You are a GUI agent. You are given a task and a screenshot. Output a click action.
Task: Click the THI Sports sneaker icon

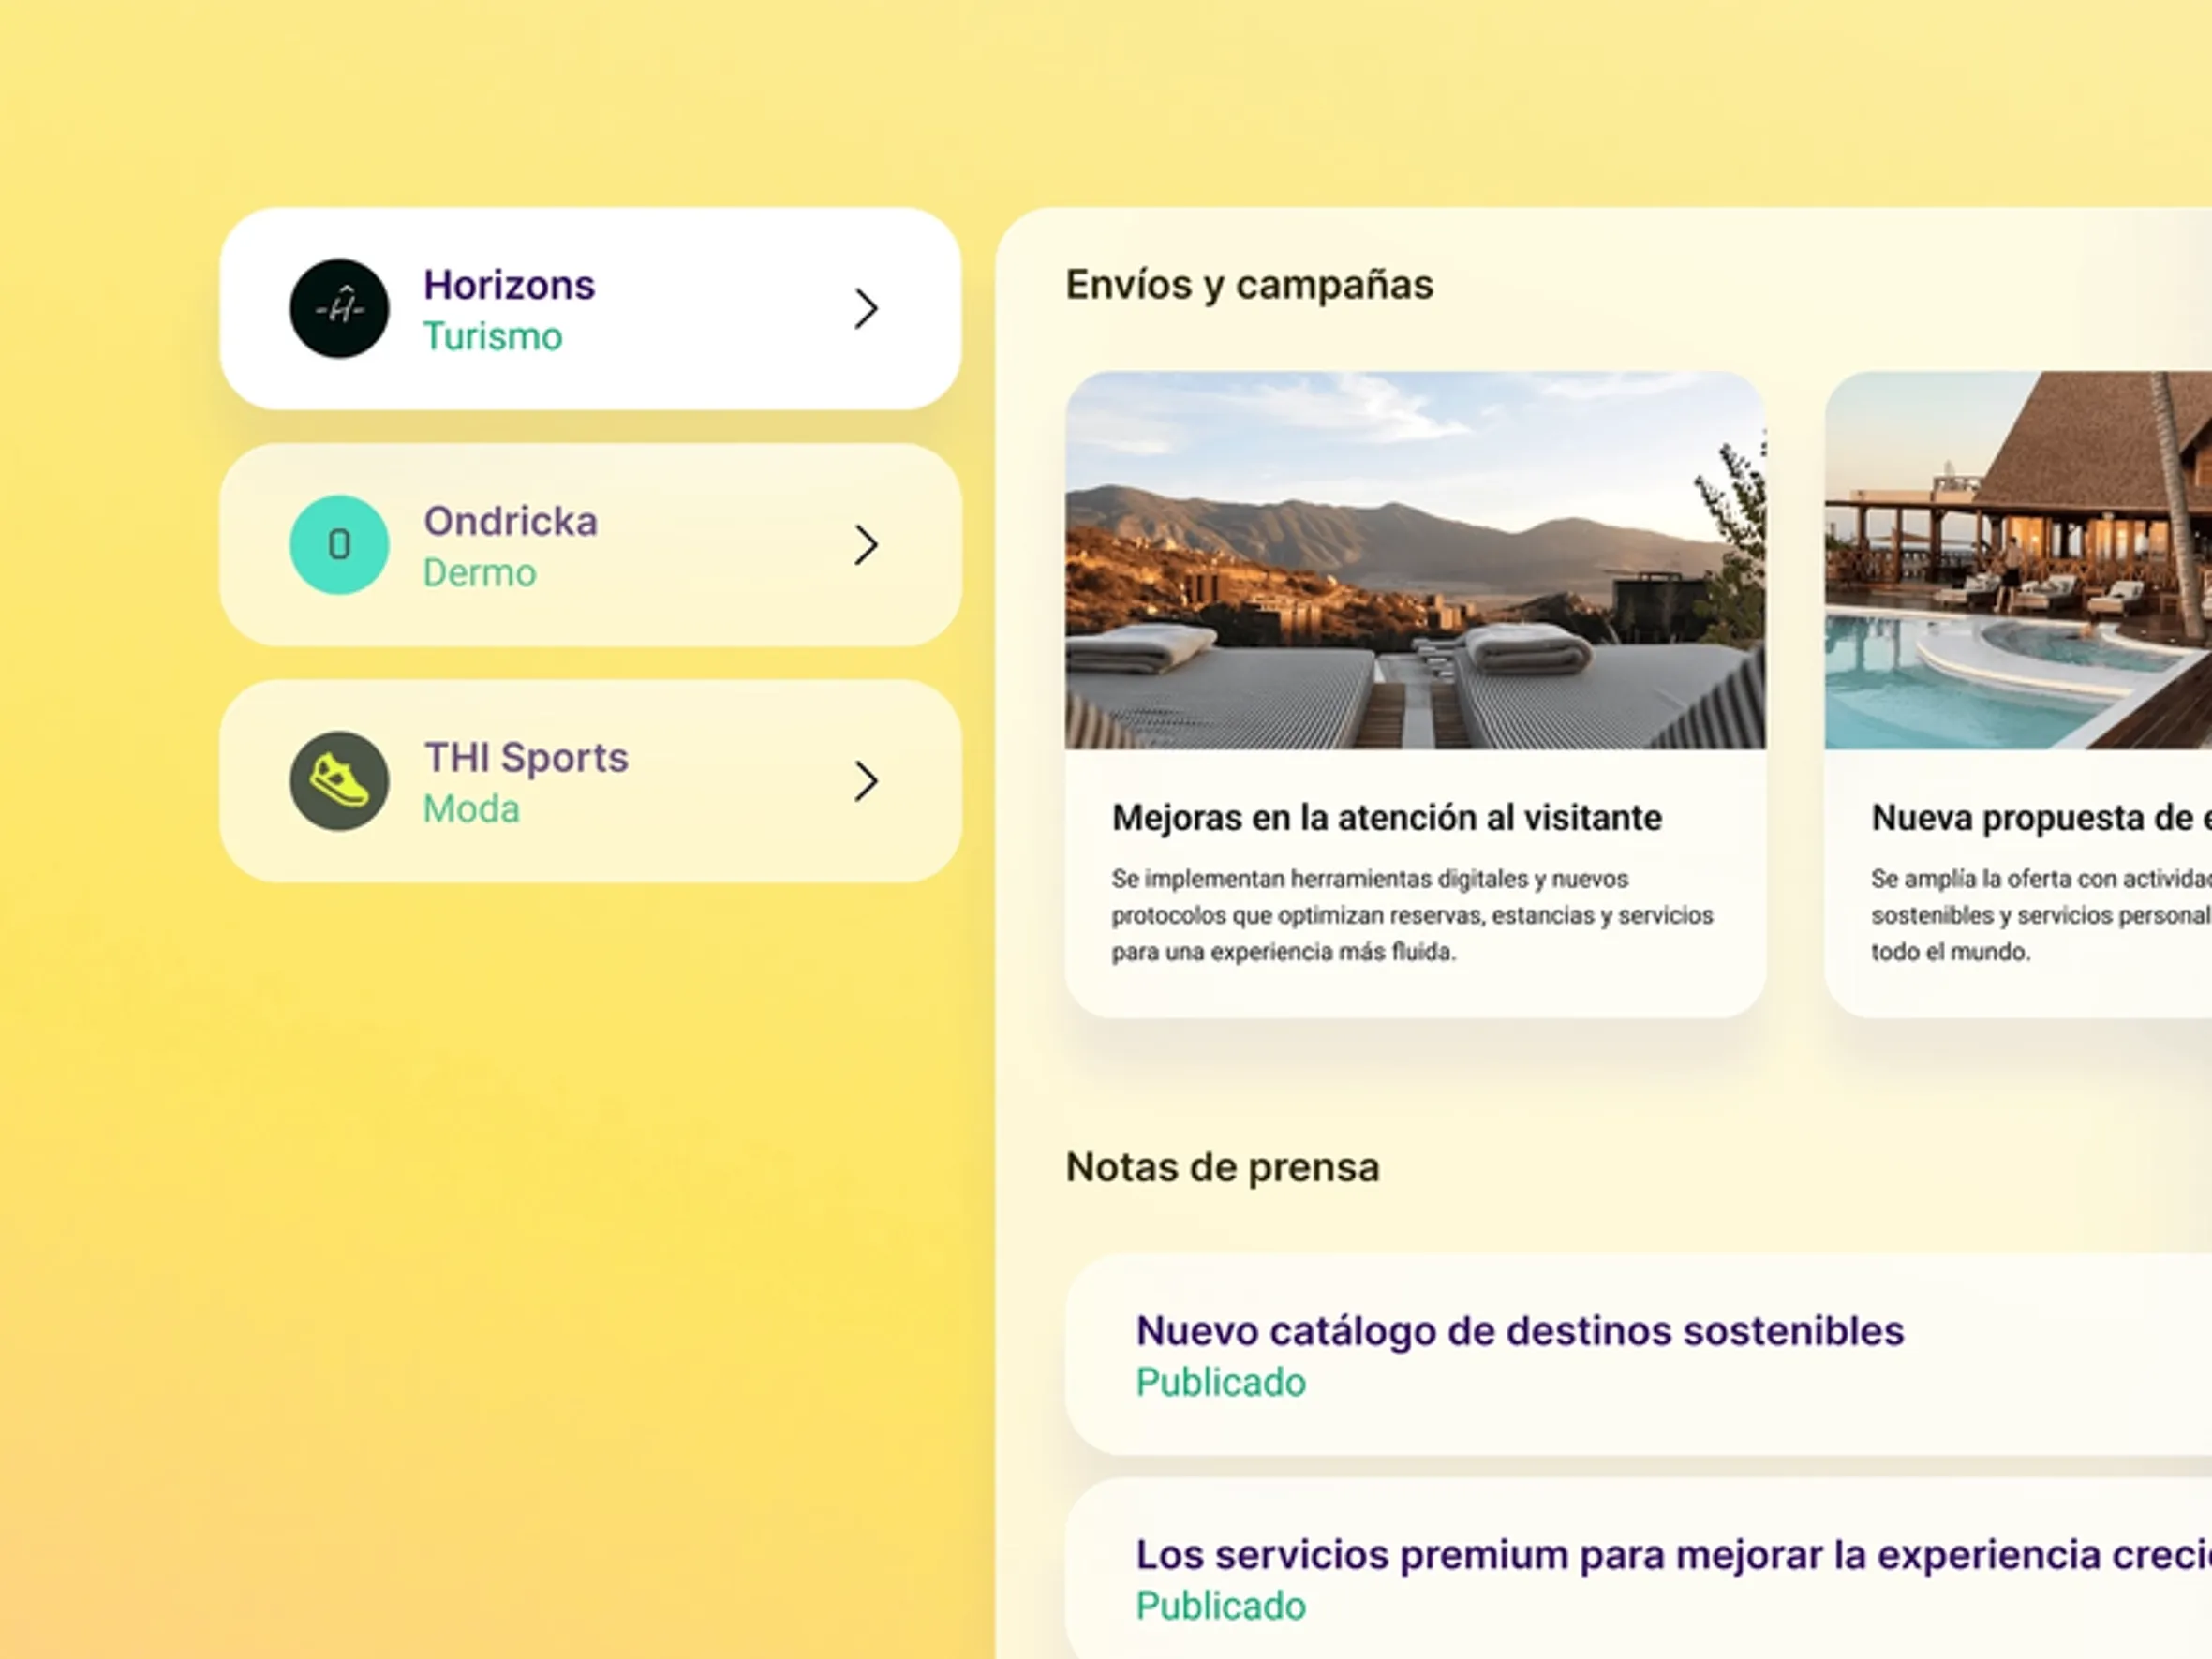(x=339, y=782)
